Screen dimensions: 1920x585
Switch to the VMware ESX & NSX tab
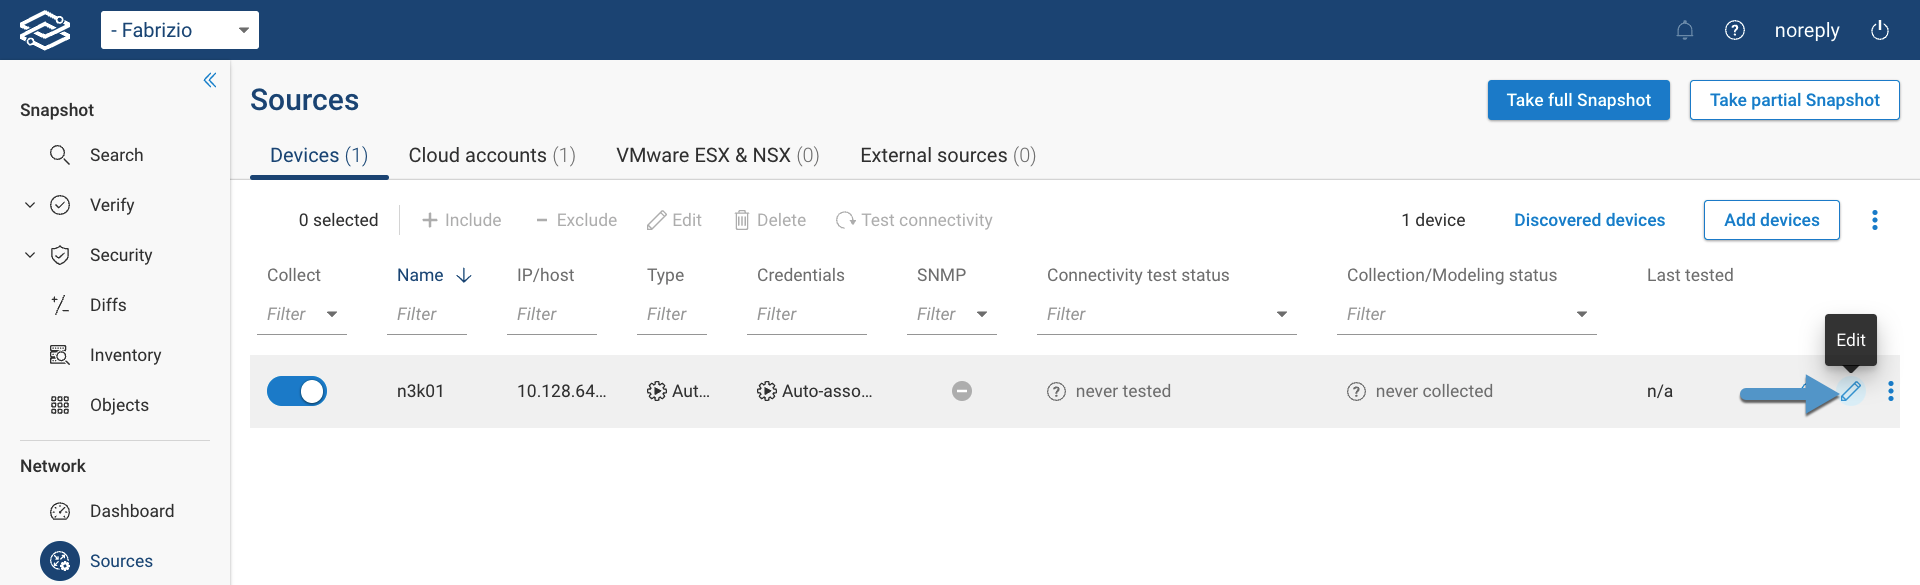pos(718,155)
